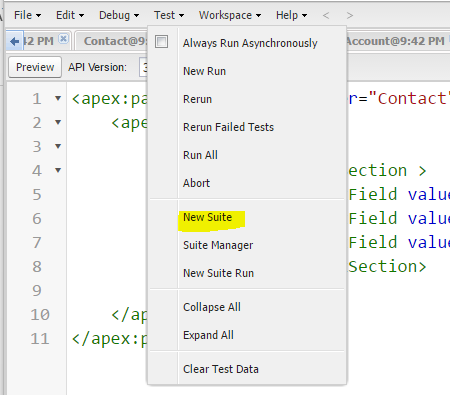Click the blue left tab scroll arrow
The height and width of the screenshot is (395, 450).
[x=14, y=41]
